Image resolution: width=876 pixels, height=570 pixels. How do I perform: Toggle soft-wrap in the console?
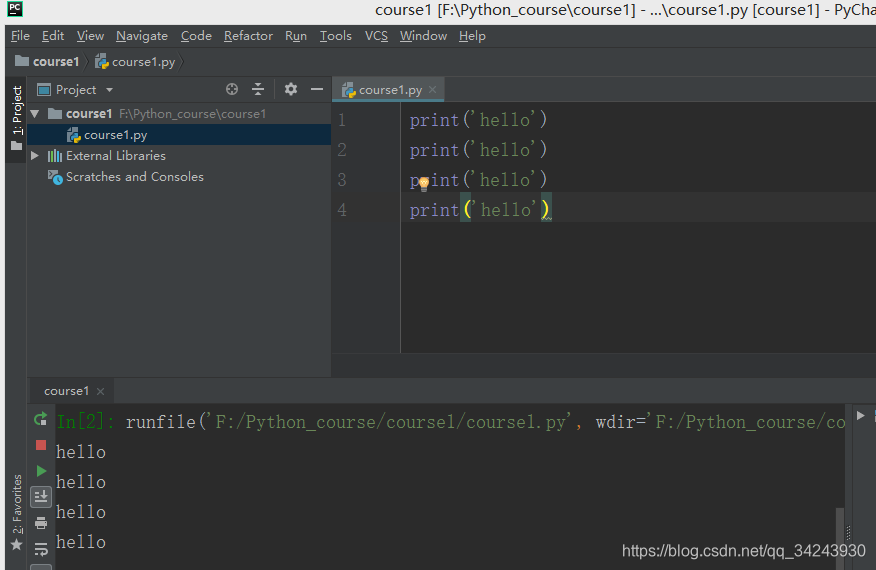point(41,550)
